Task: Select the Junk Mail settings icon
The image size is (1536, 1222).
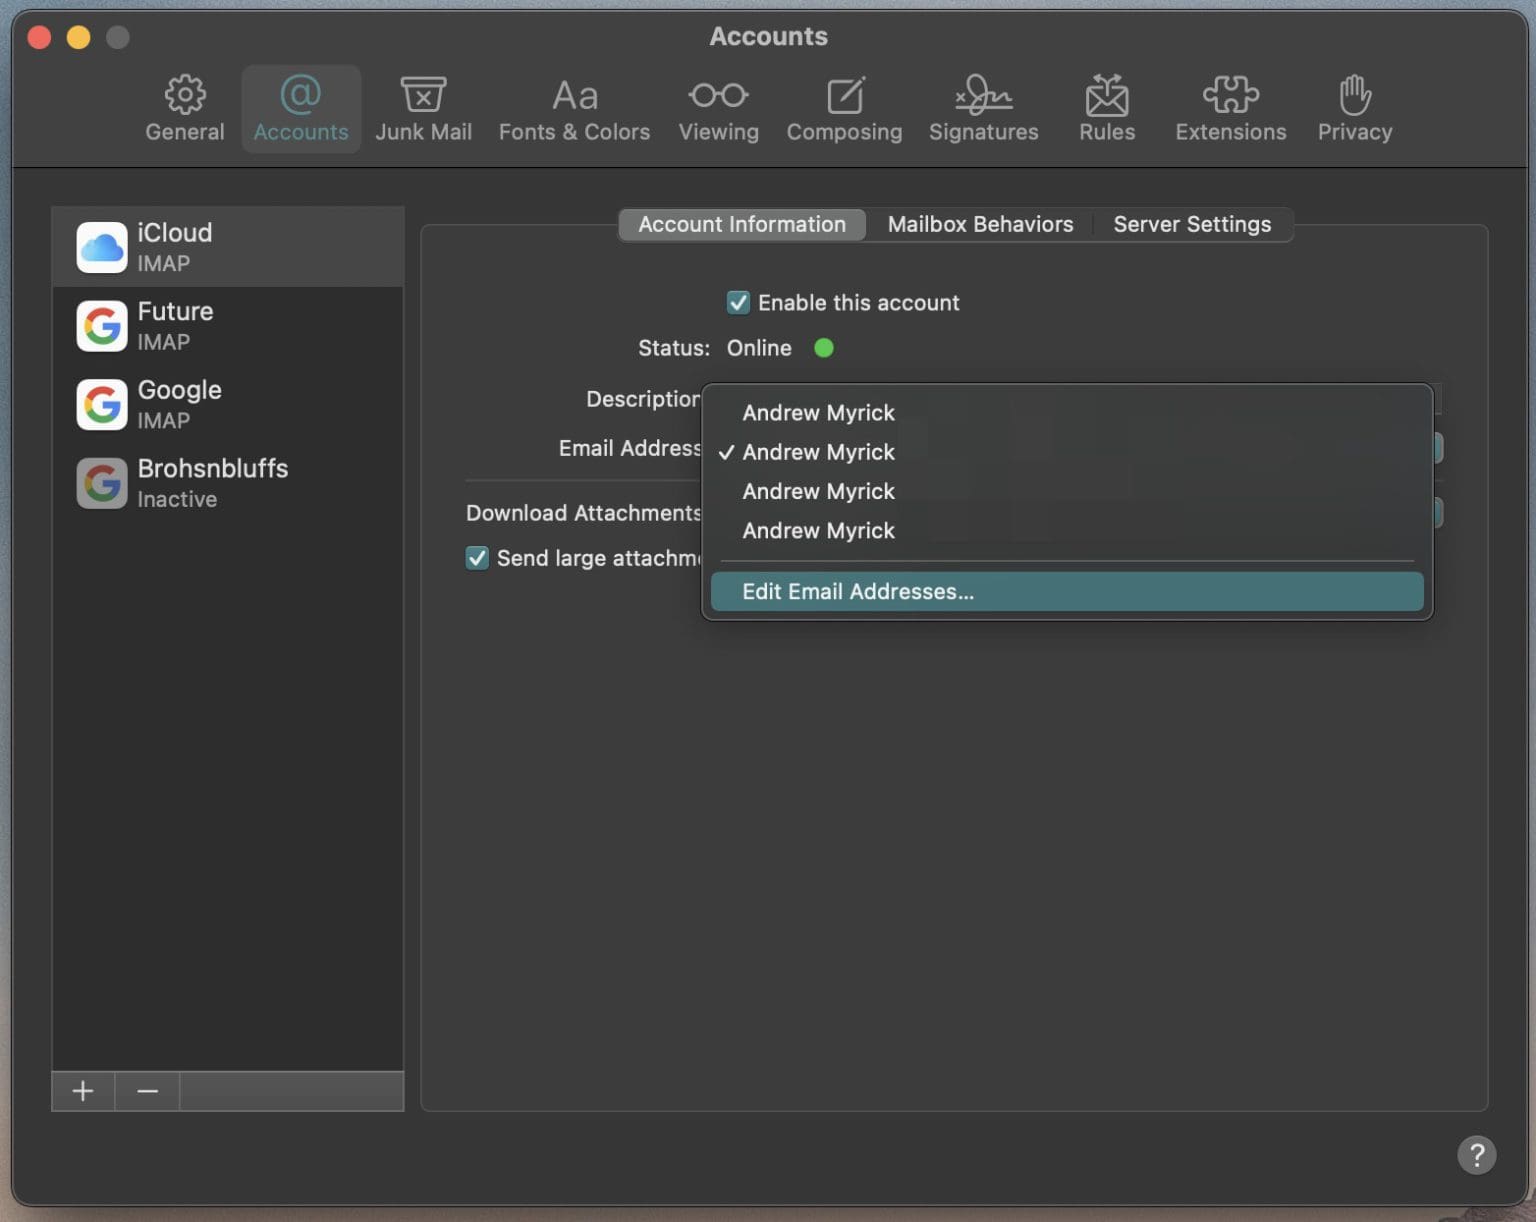Action: (x=424, y=107)
